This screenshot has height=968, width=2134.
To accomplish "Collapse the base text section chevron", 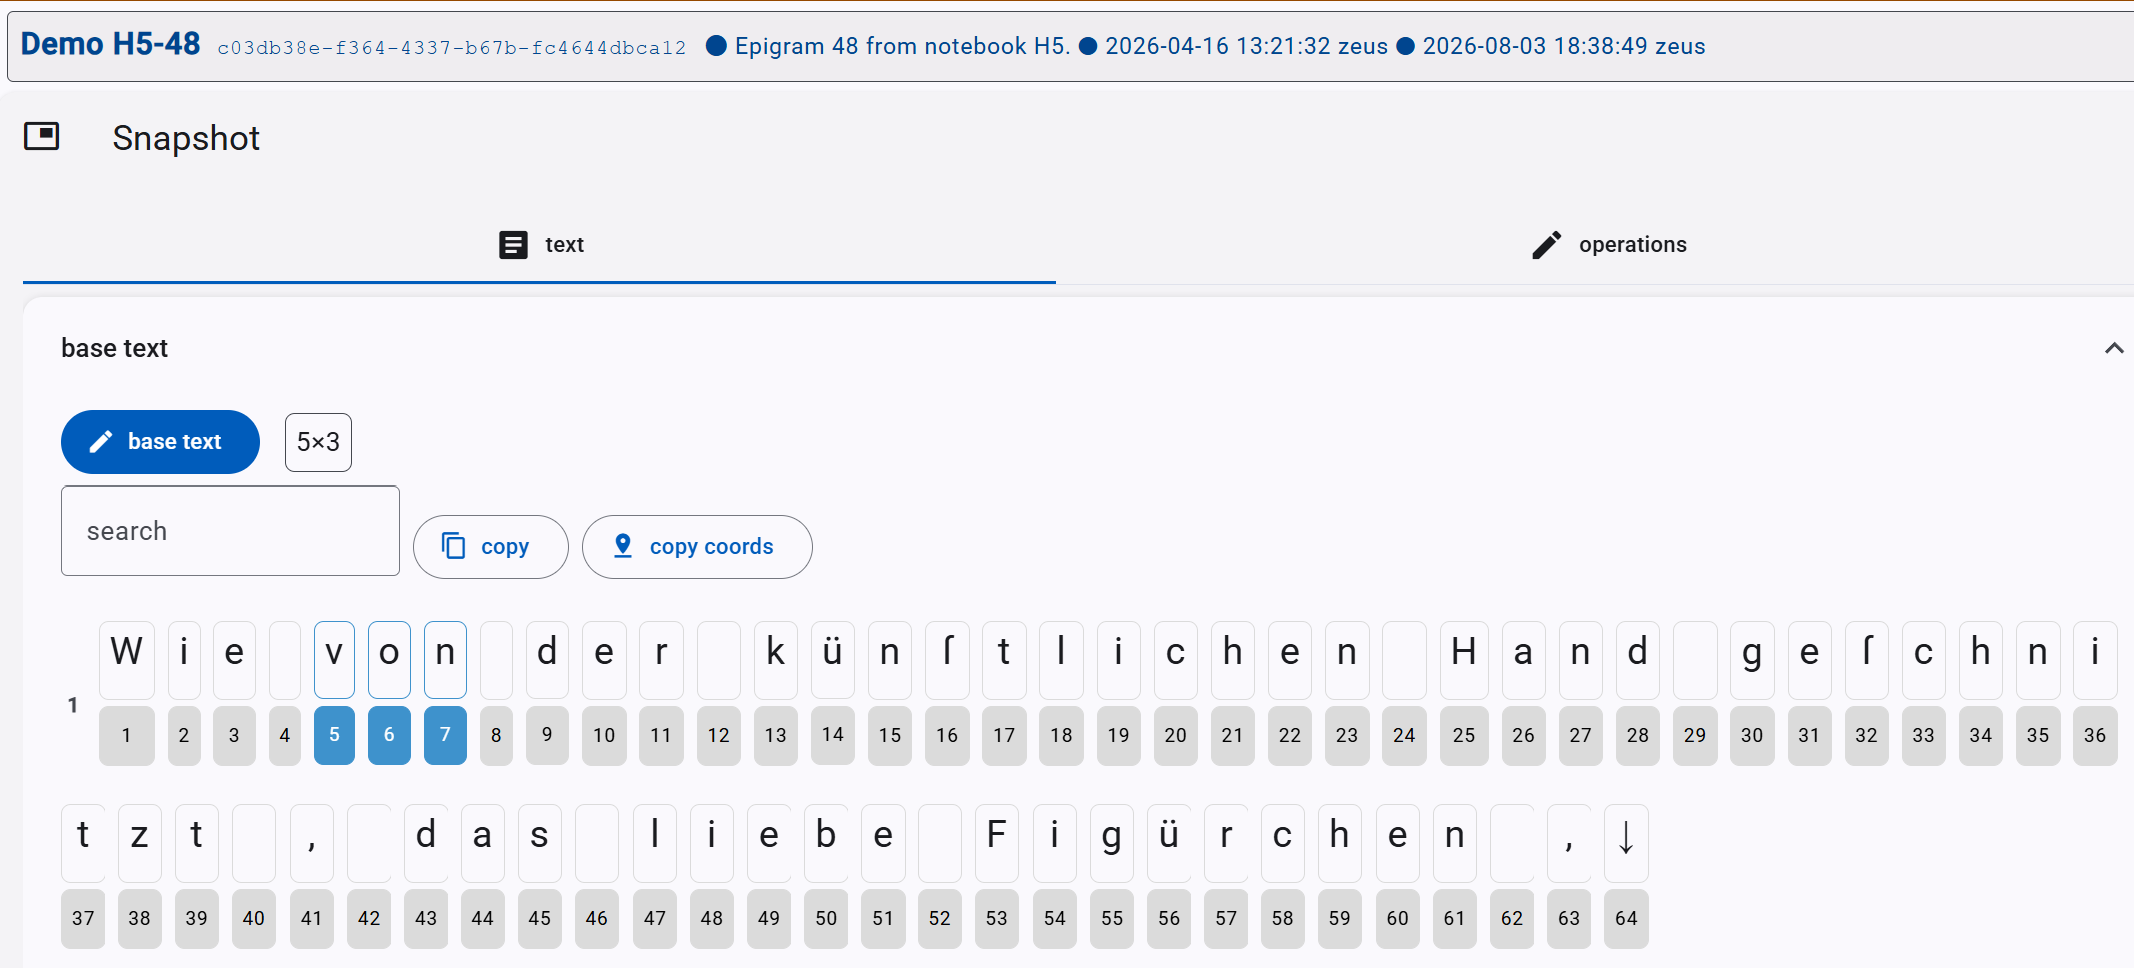I will coord(2114,348).
